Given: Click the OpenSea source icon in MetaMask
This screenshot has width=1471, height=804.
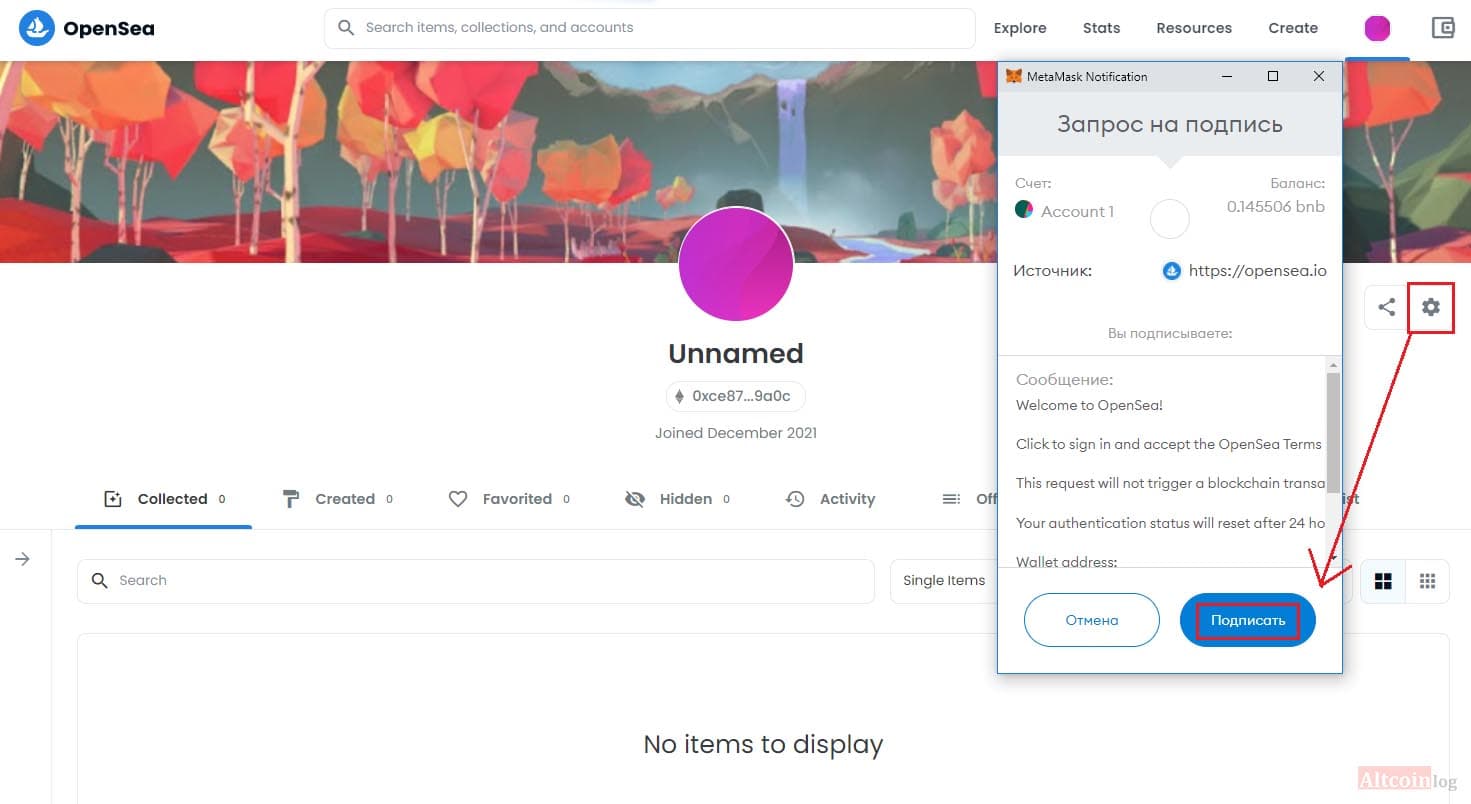Looking at the screenshot, I should 1172,270.
